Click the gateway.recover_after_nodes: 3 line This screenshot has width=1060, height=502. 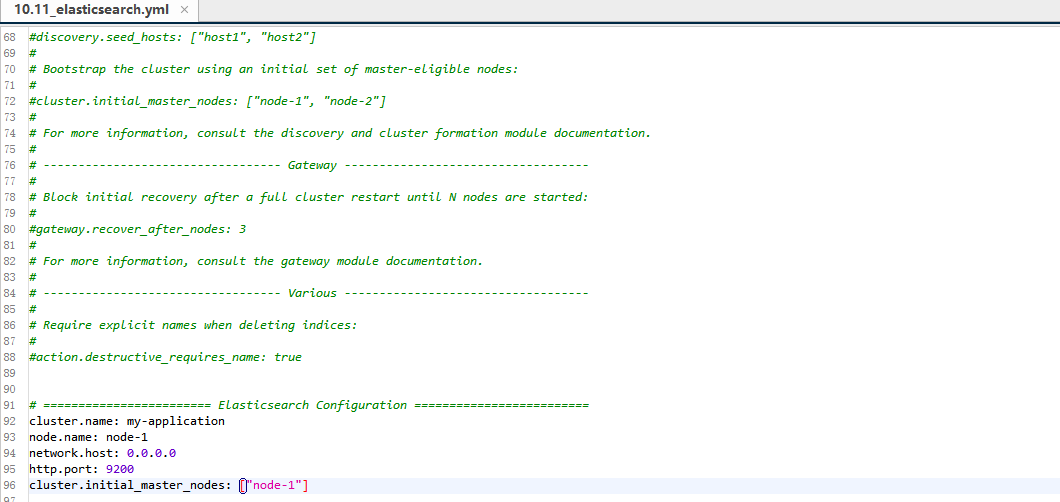coord(137,230)
